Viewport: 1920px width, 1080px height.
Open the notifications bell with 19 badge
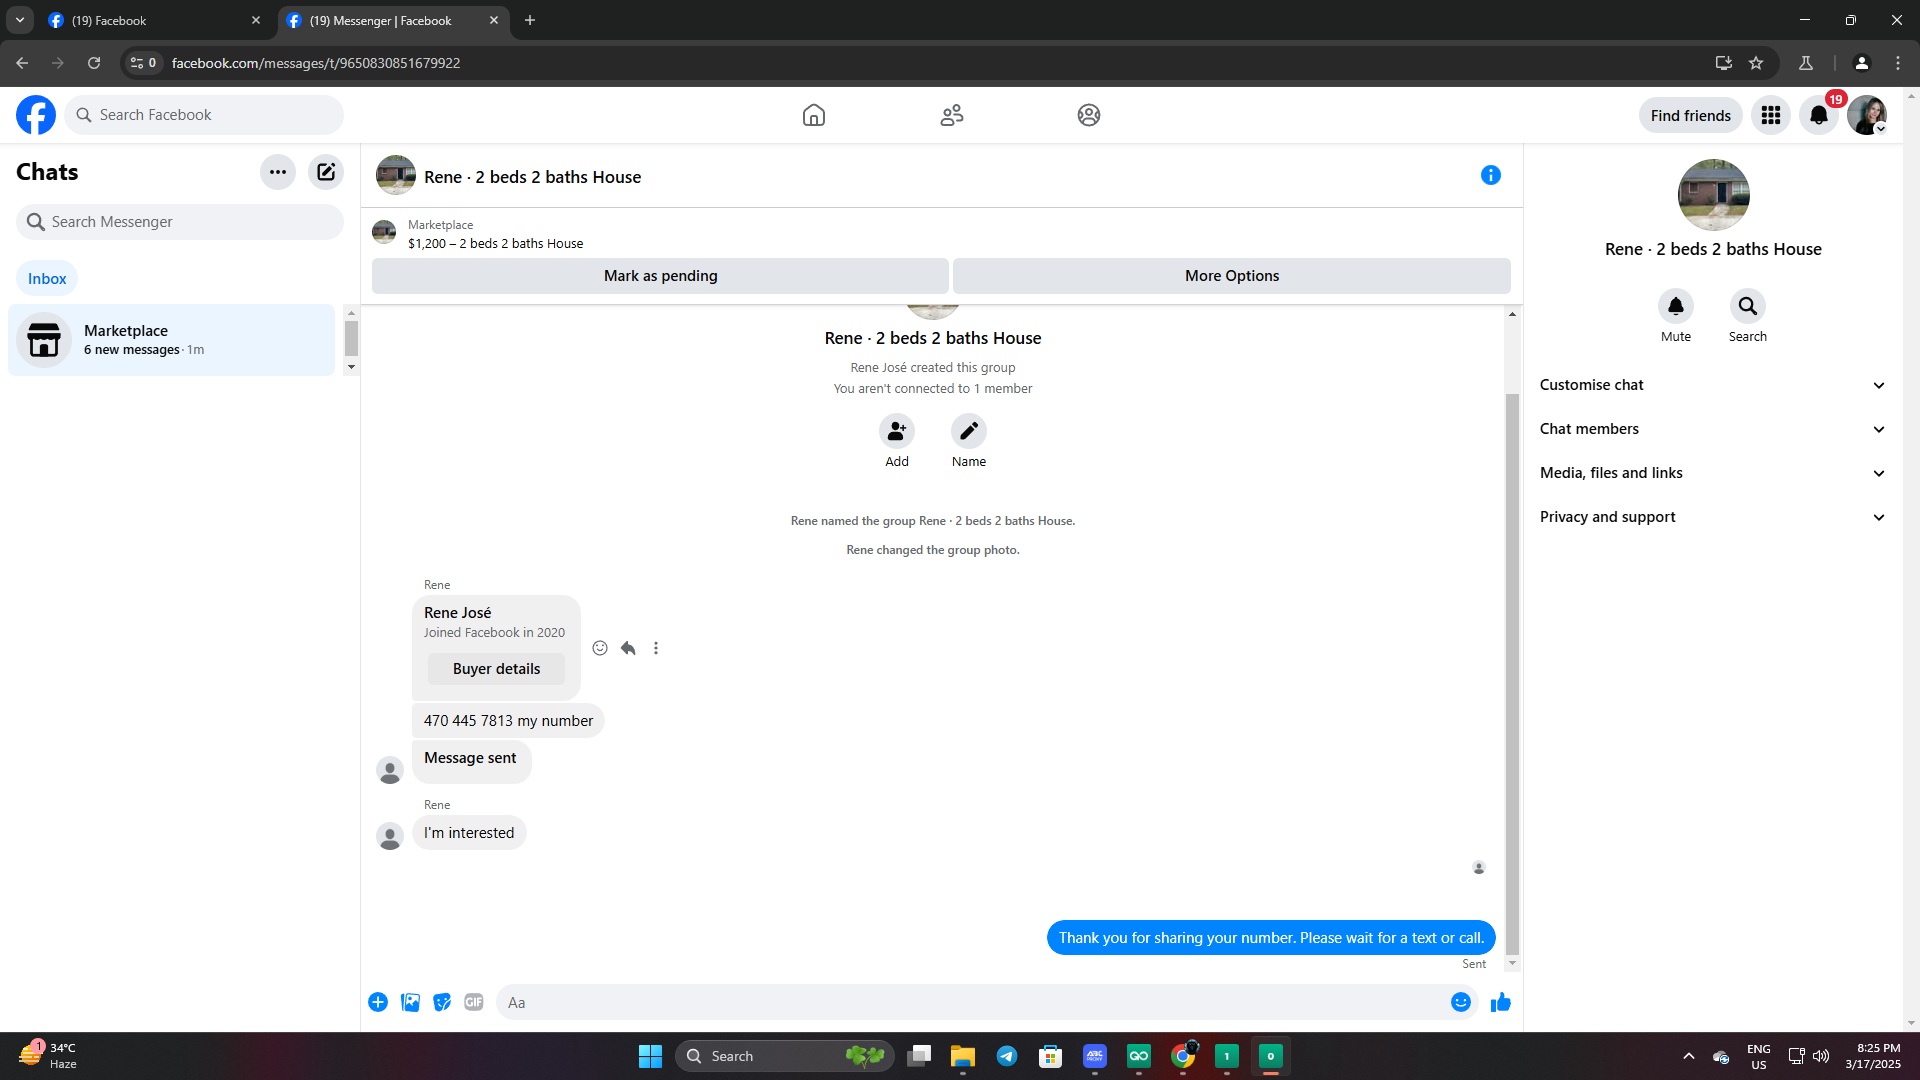point(1819,115)
